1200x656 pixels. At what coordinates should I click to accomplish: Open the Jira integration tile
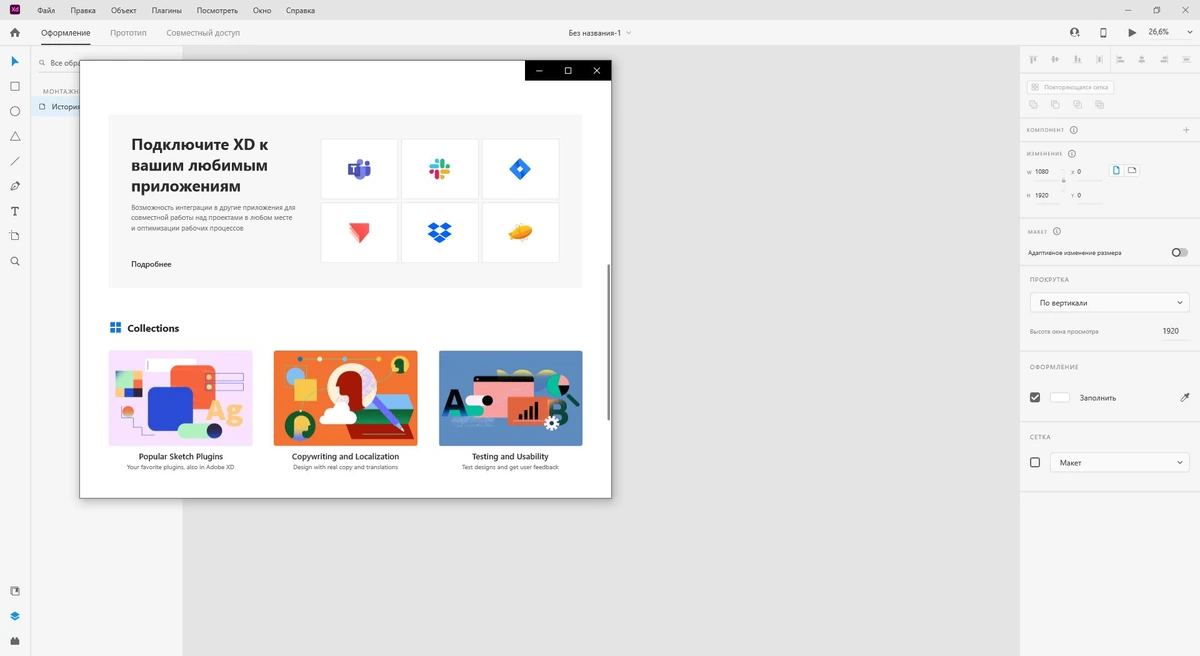pyautogui.click(x=520, y=169)
